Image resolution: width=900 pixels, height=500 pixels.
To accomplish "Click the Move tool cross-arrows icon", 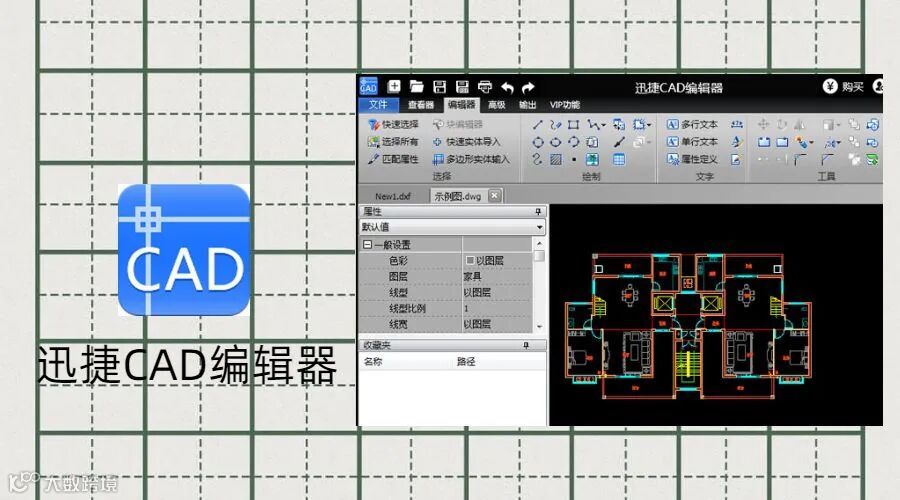I will [x=763, y=125].
